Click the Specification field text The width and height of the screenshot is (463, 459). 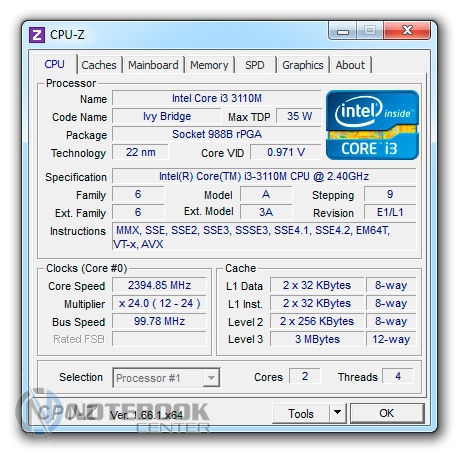point(264,176)
